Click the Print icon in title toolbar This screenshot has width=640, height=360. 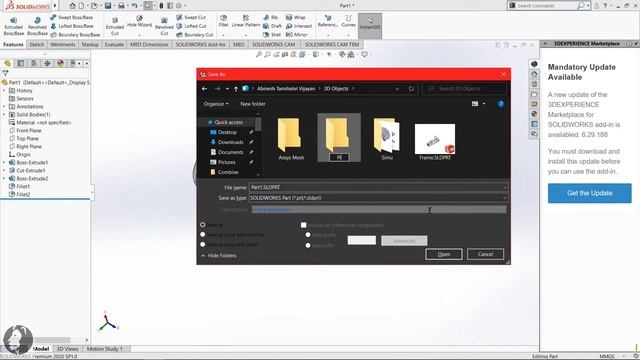(x=121, y=6)
